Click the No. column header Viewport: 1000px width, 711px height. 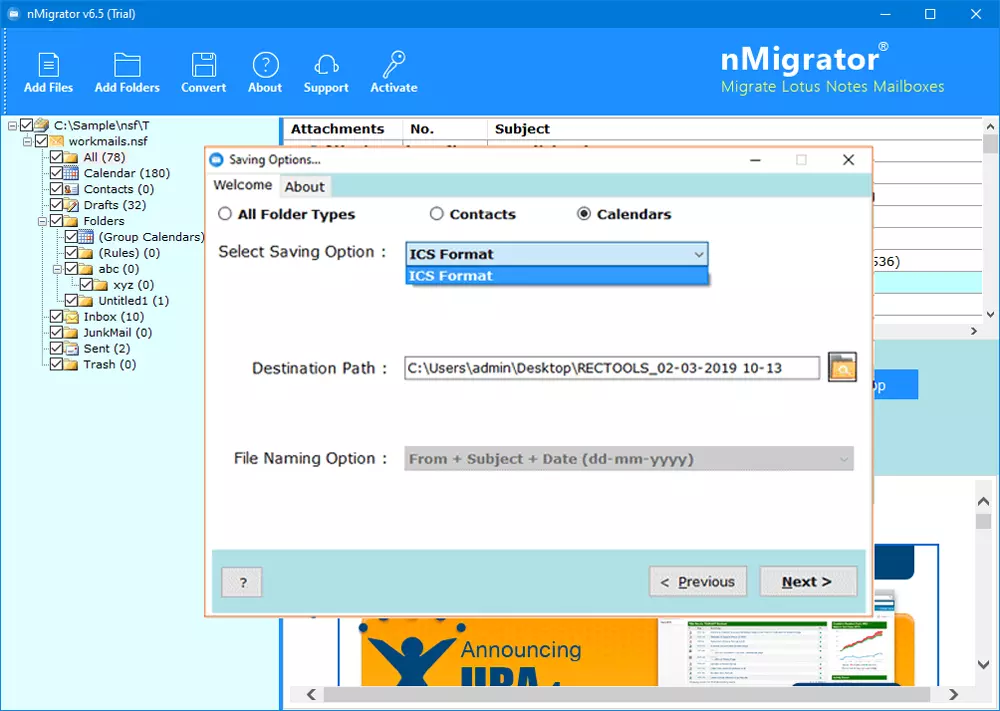tap(422, 129)
